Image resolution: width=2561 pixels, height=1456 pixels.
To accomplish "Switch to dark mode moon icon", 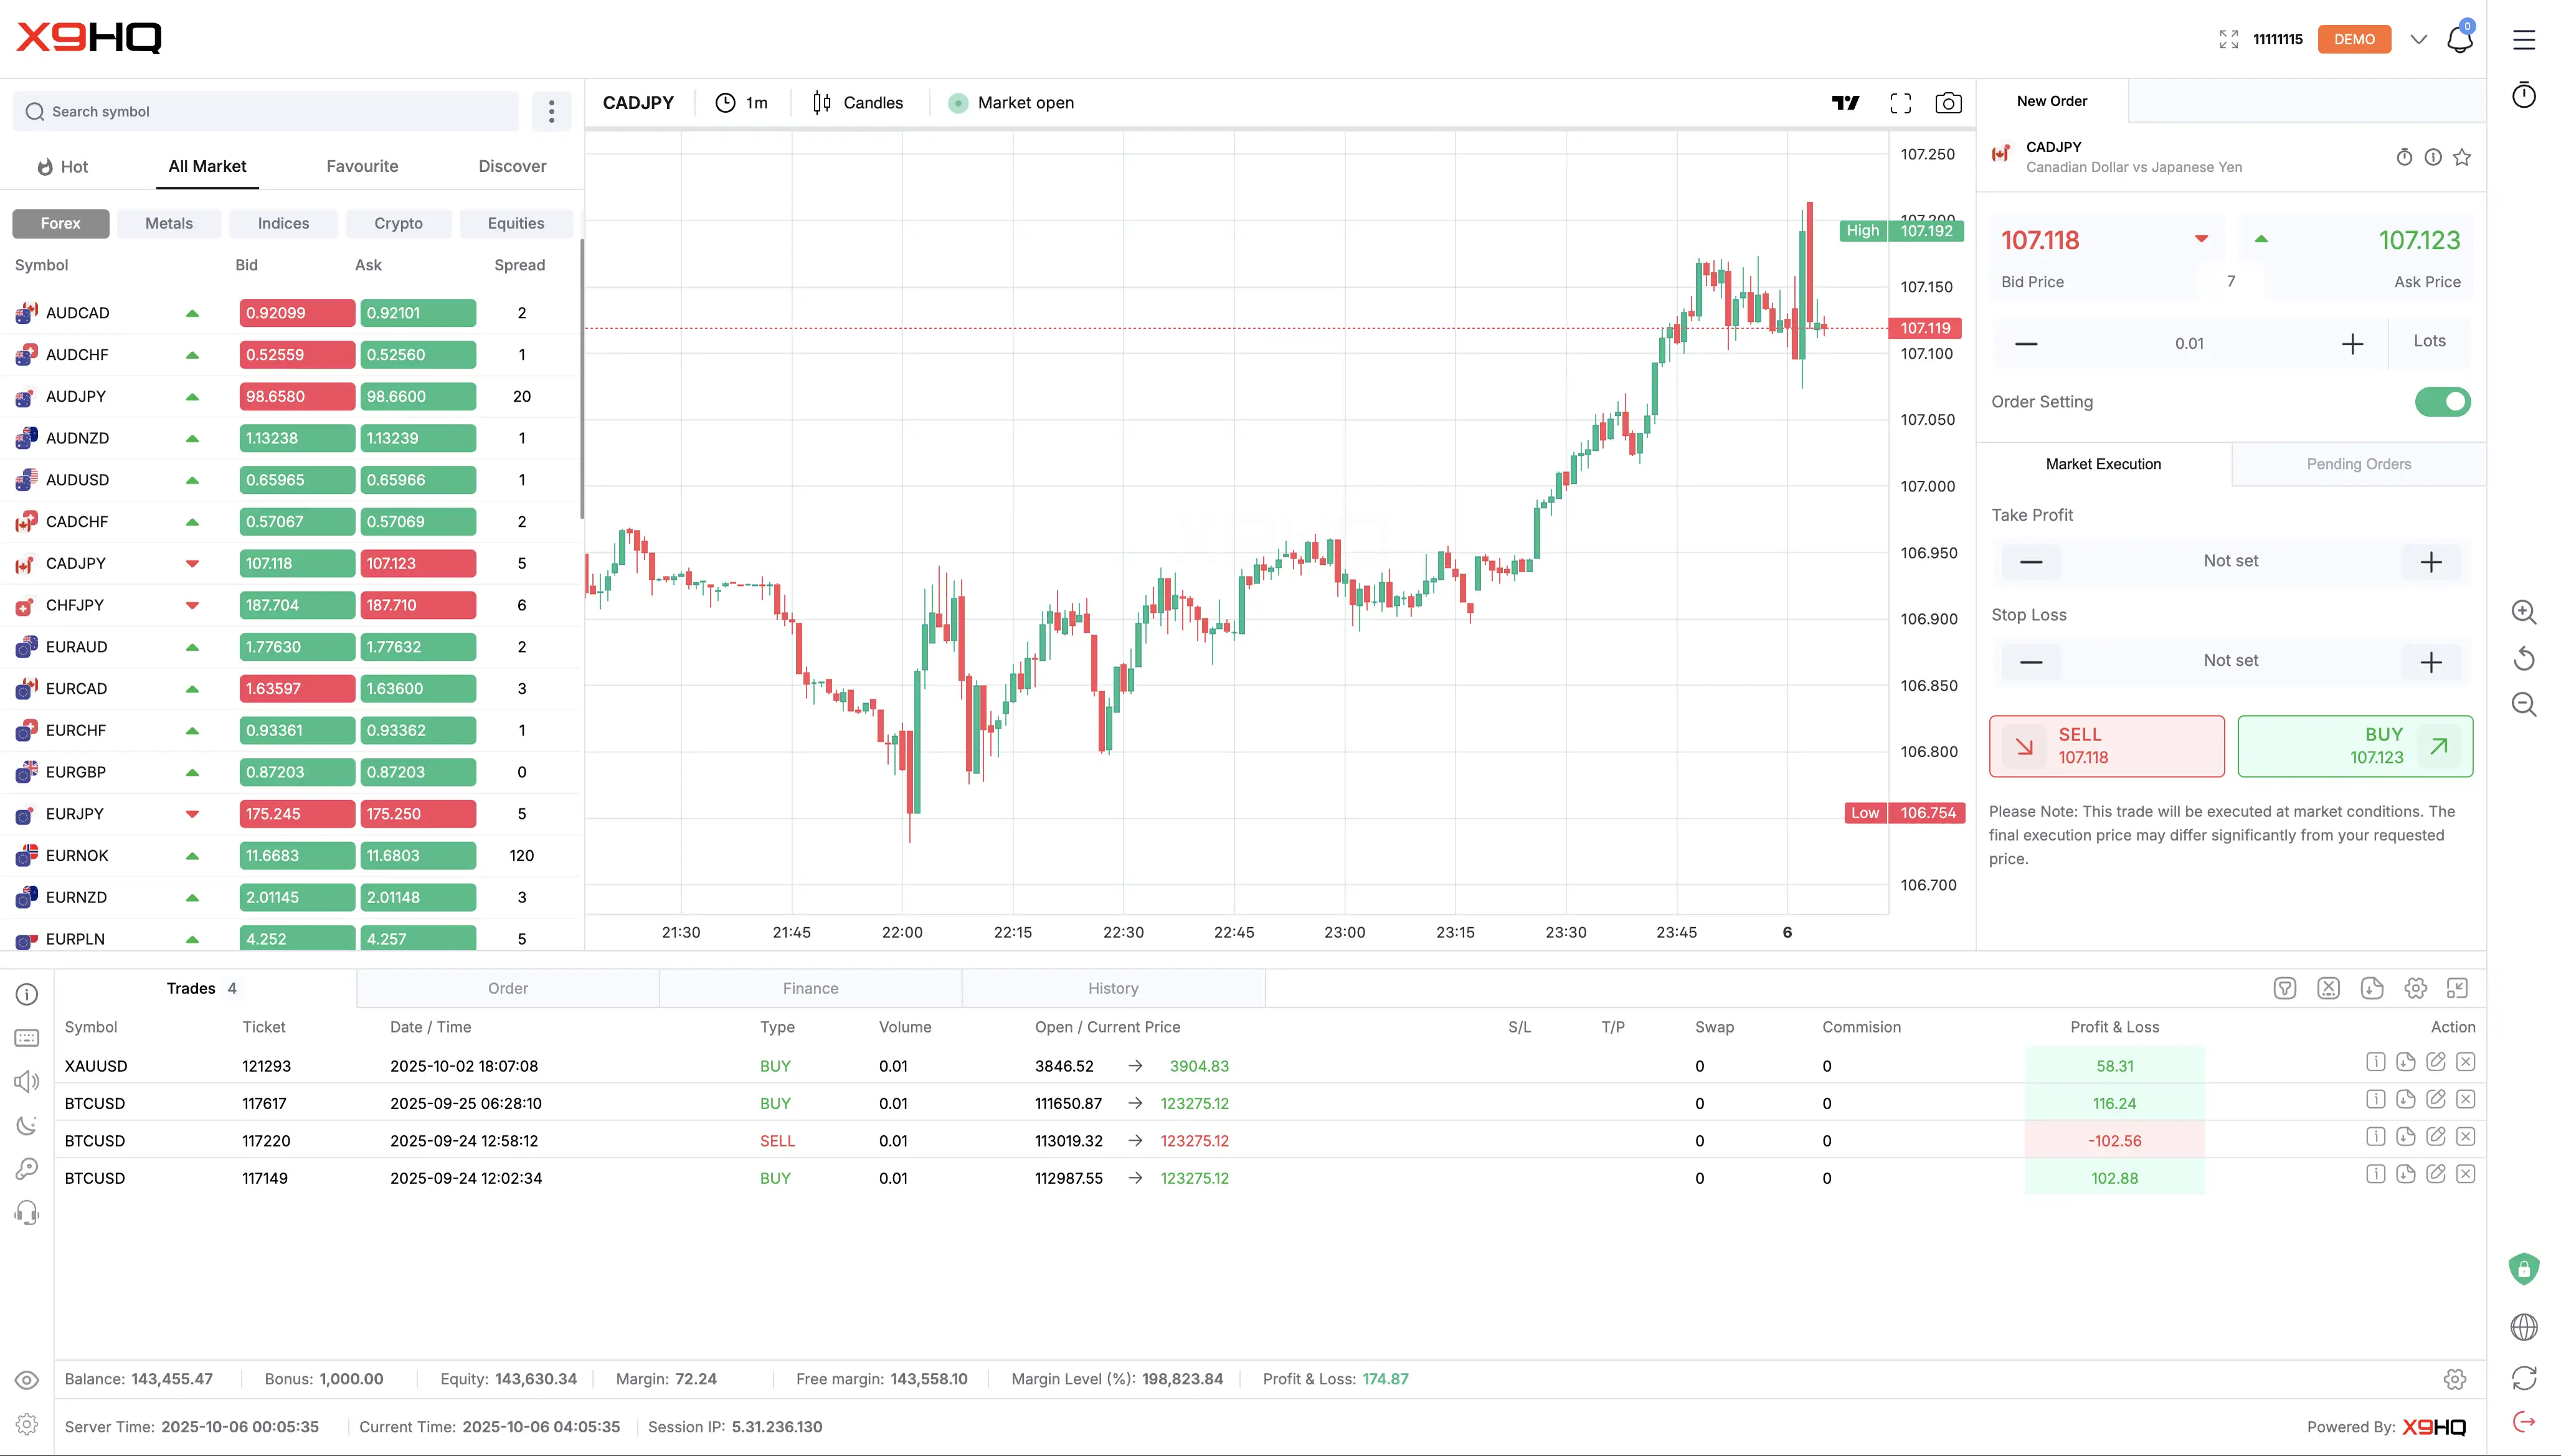I will pos(27,1125).
